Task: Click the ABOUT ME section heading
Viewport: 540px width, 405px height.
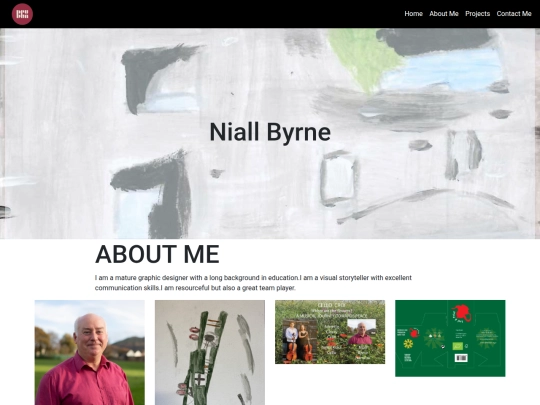Action: (x=157, y=254)
